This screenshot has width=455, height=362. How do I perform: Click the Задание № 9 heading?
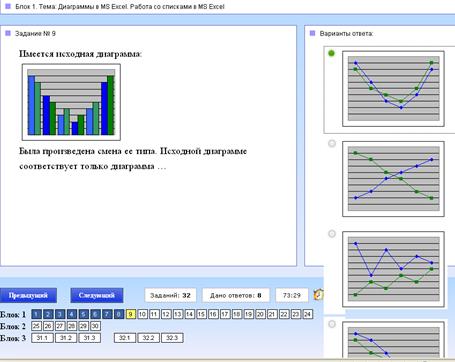(x=35, y=34)
